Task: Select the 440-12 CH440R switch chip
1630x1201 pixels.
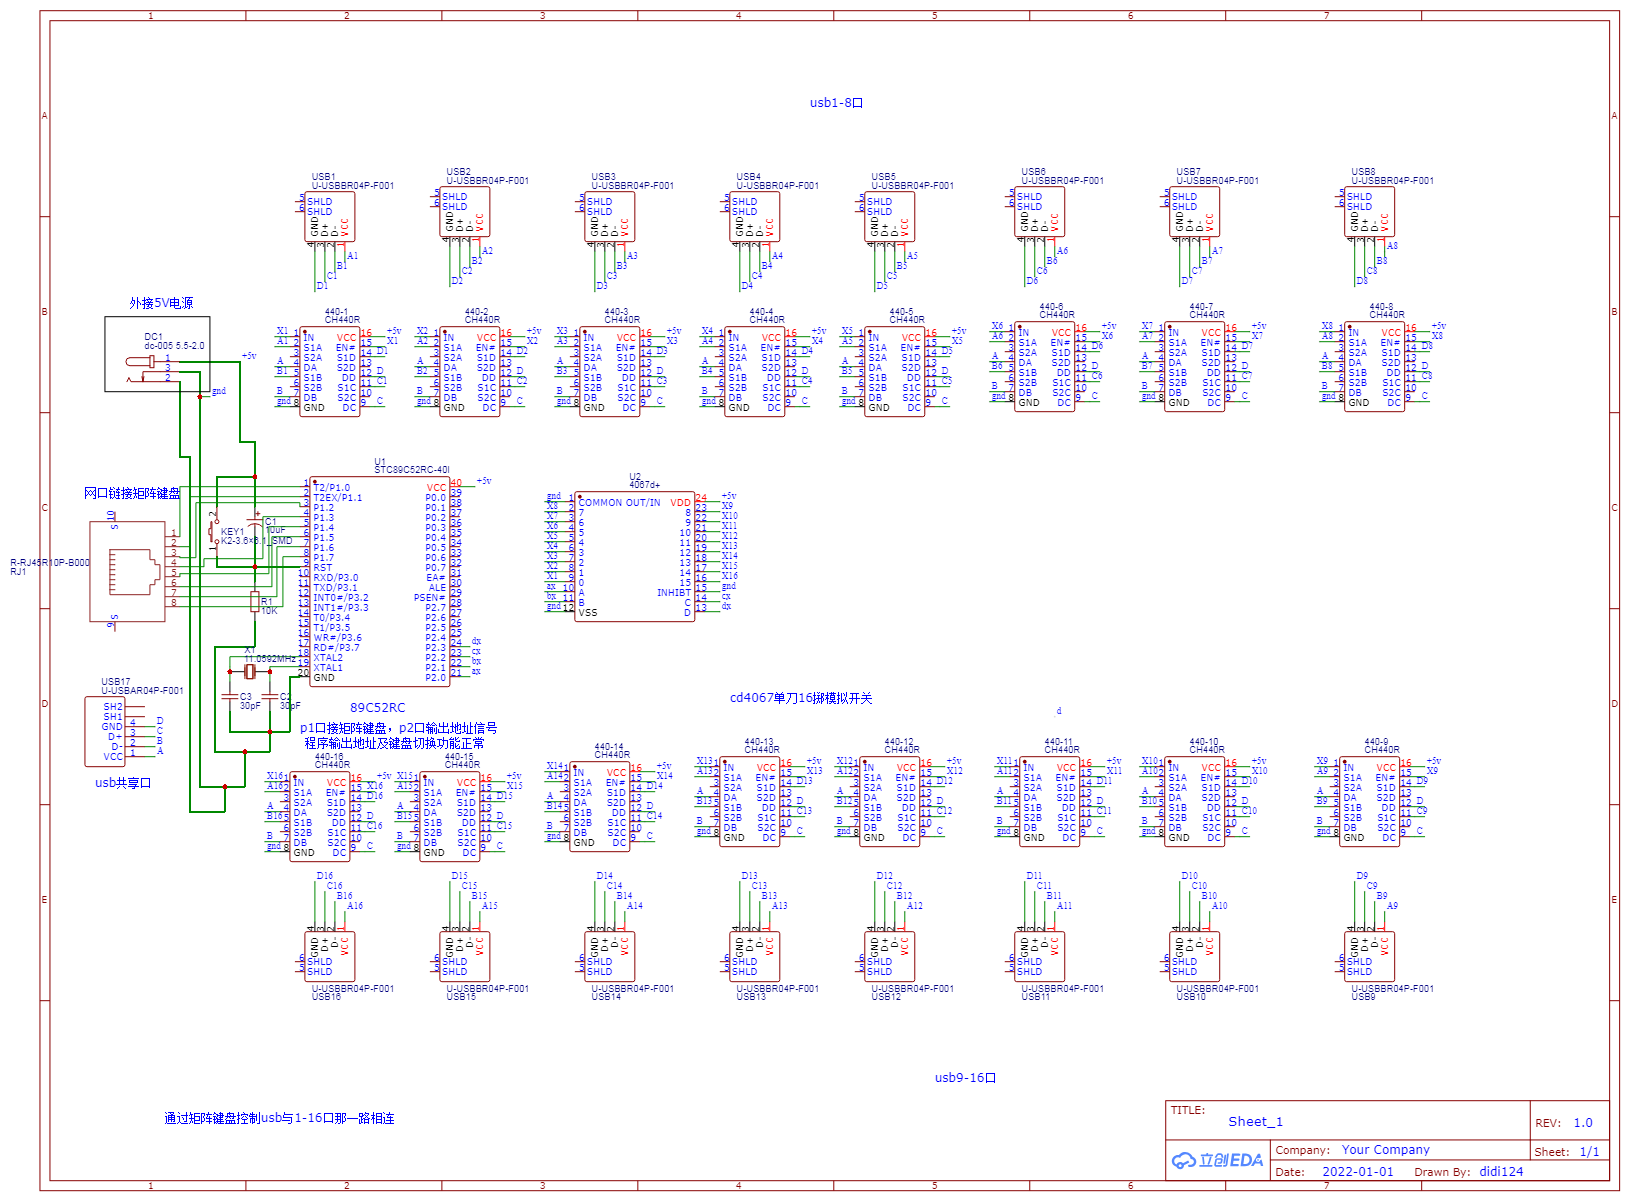Action: 890,801
